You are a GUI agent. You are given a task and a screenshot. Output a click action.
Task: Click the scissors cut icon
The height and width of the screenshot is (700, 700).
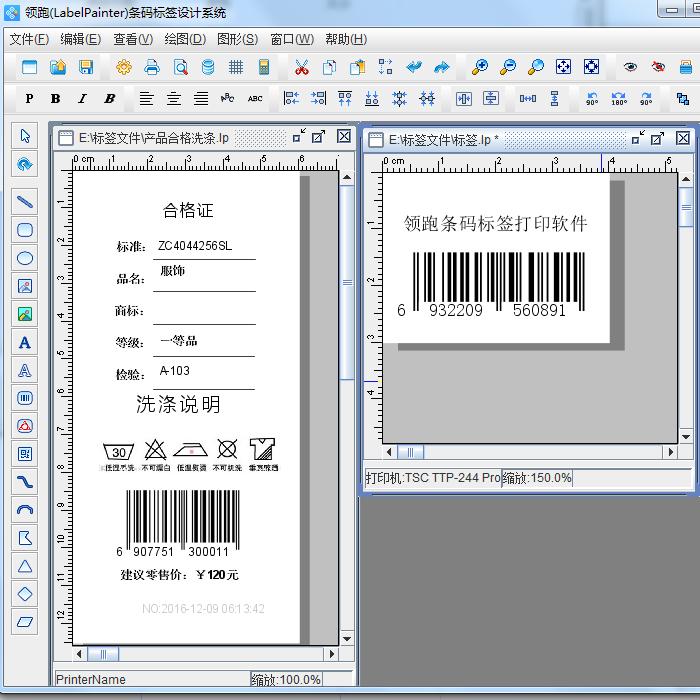pos(301,67)
